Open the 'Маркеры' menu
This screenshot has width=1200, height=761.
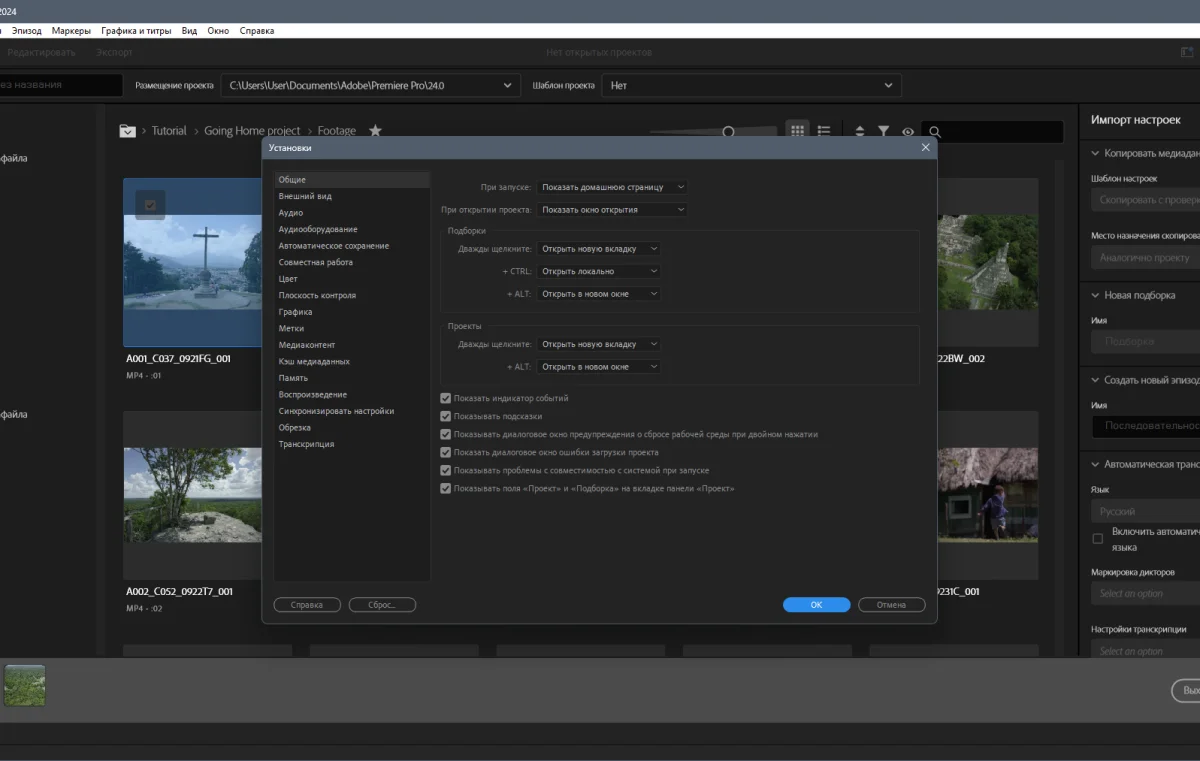pos(71,31)
